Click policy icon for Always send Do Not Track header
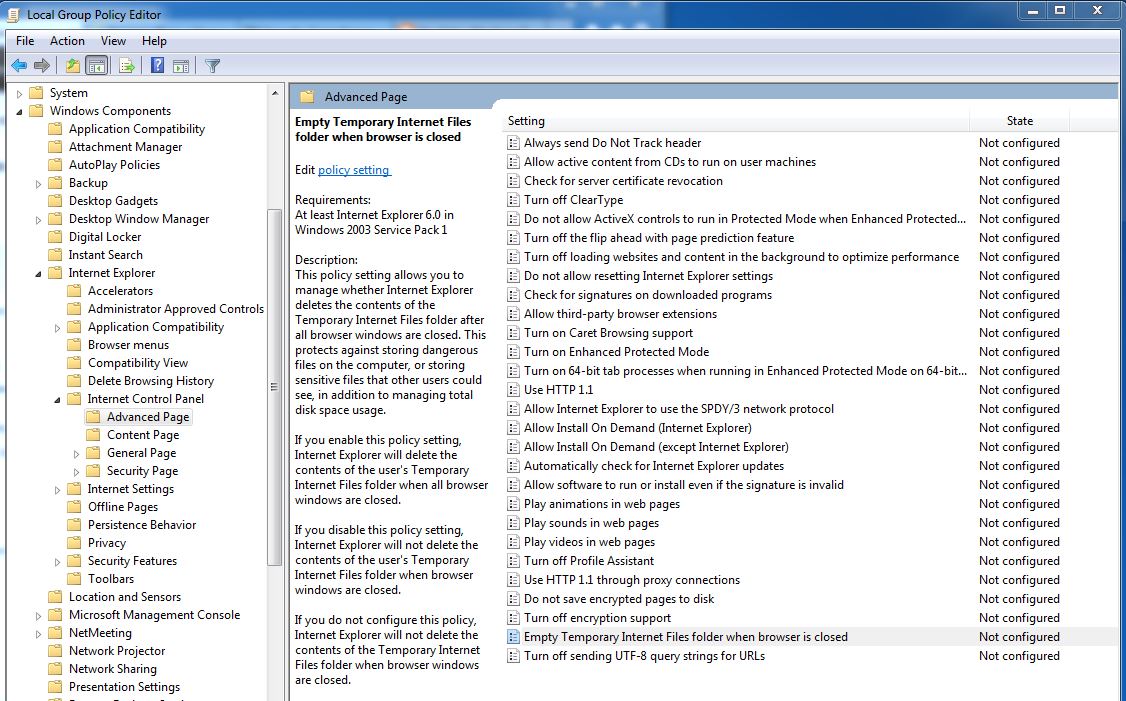Image resolution: width=1126 pixels, height=701 pixels. 513,143
